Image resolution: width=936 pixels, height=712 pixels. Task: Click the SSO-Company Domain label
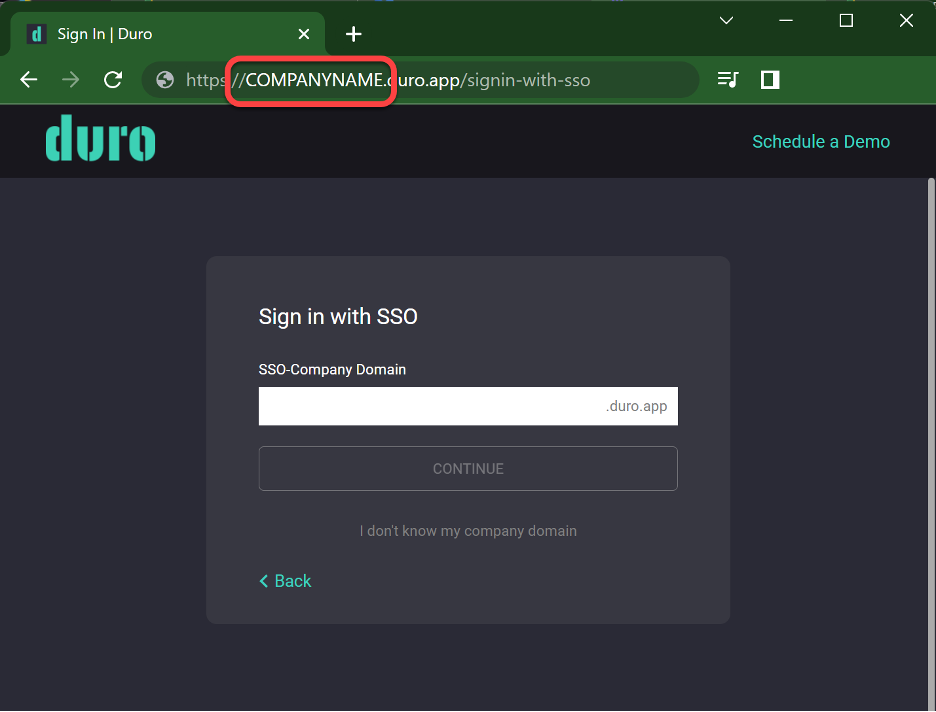[332, 369]
